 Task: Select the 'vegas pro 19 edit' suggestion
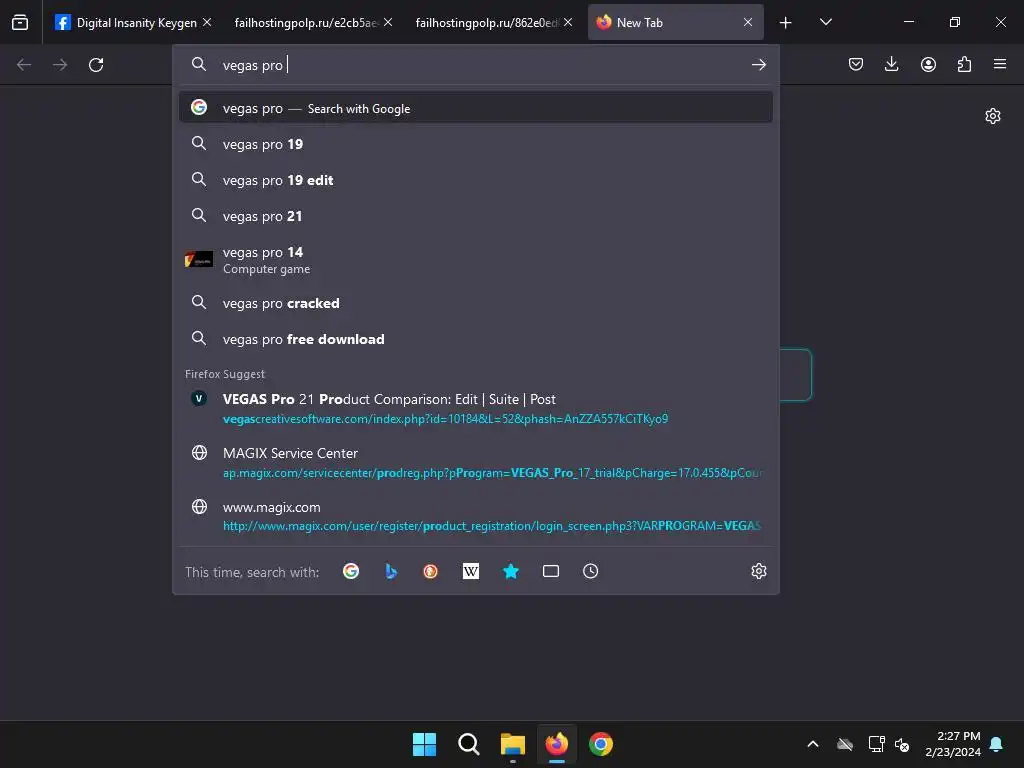pyautogui.click(x=475, y=180)
